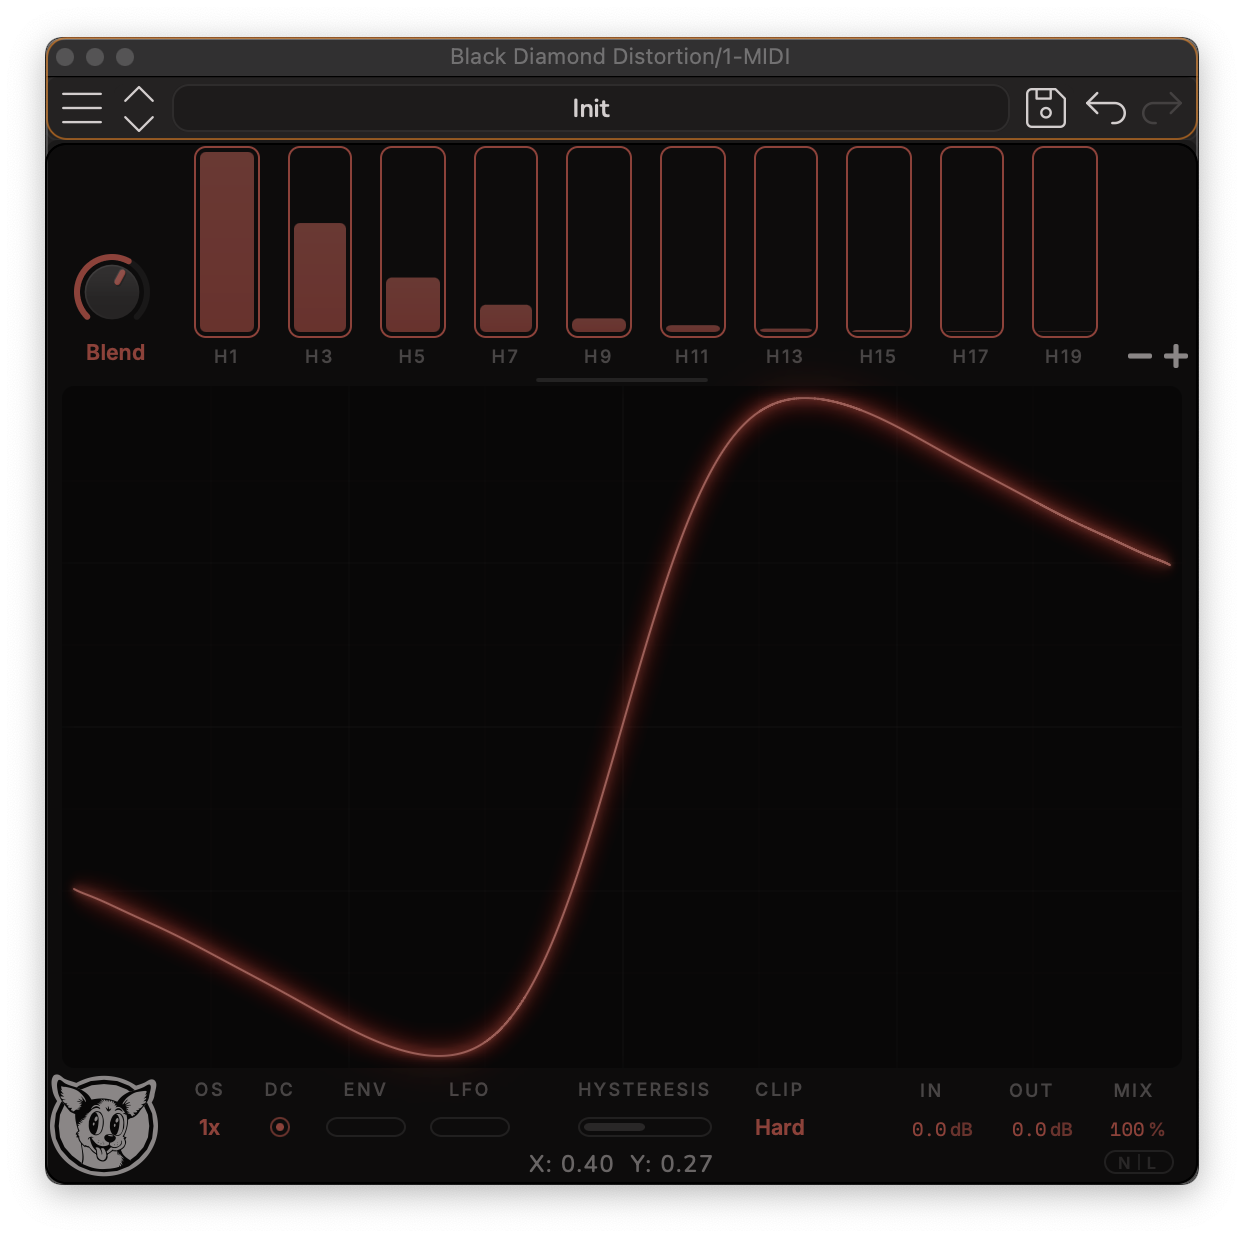Set the H13 harmonic bar level
This screenshot has width=1244, height=1238.
786,242
